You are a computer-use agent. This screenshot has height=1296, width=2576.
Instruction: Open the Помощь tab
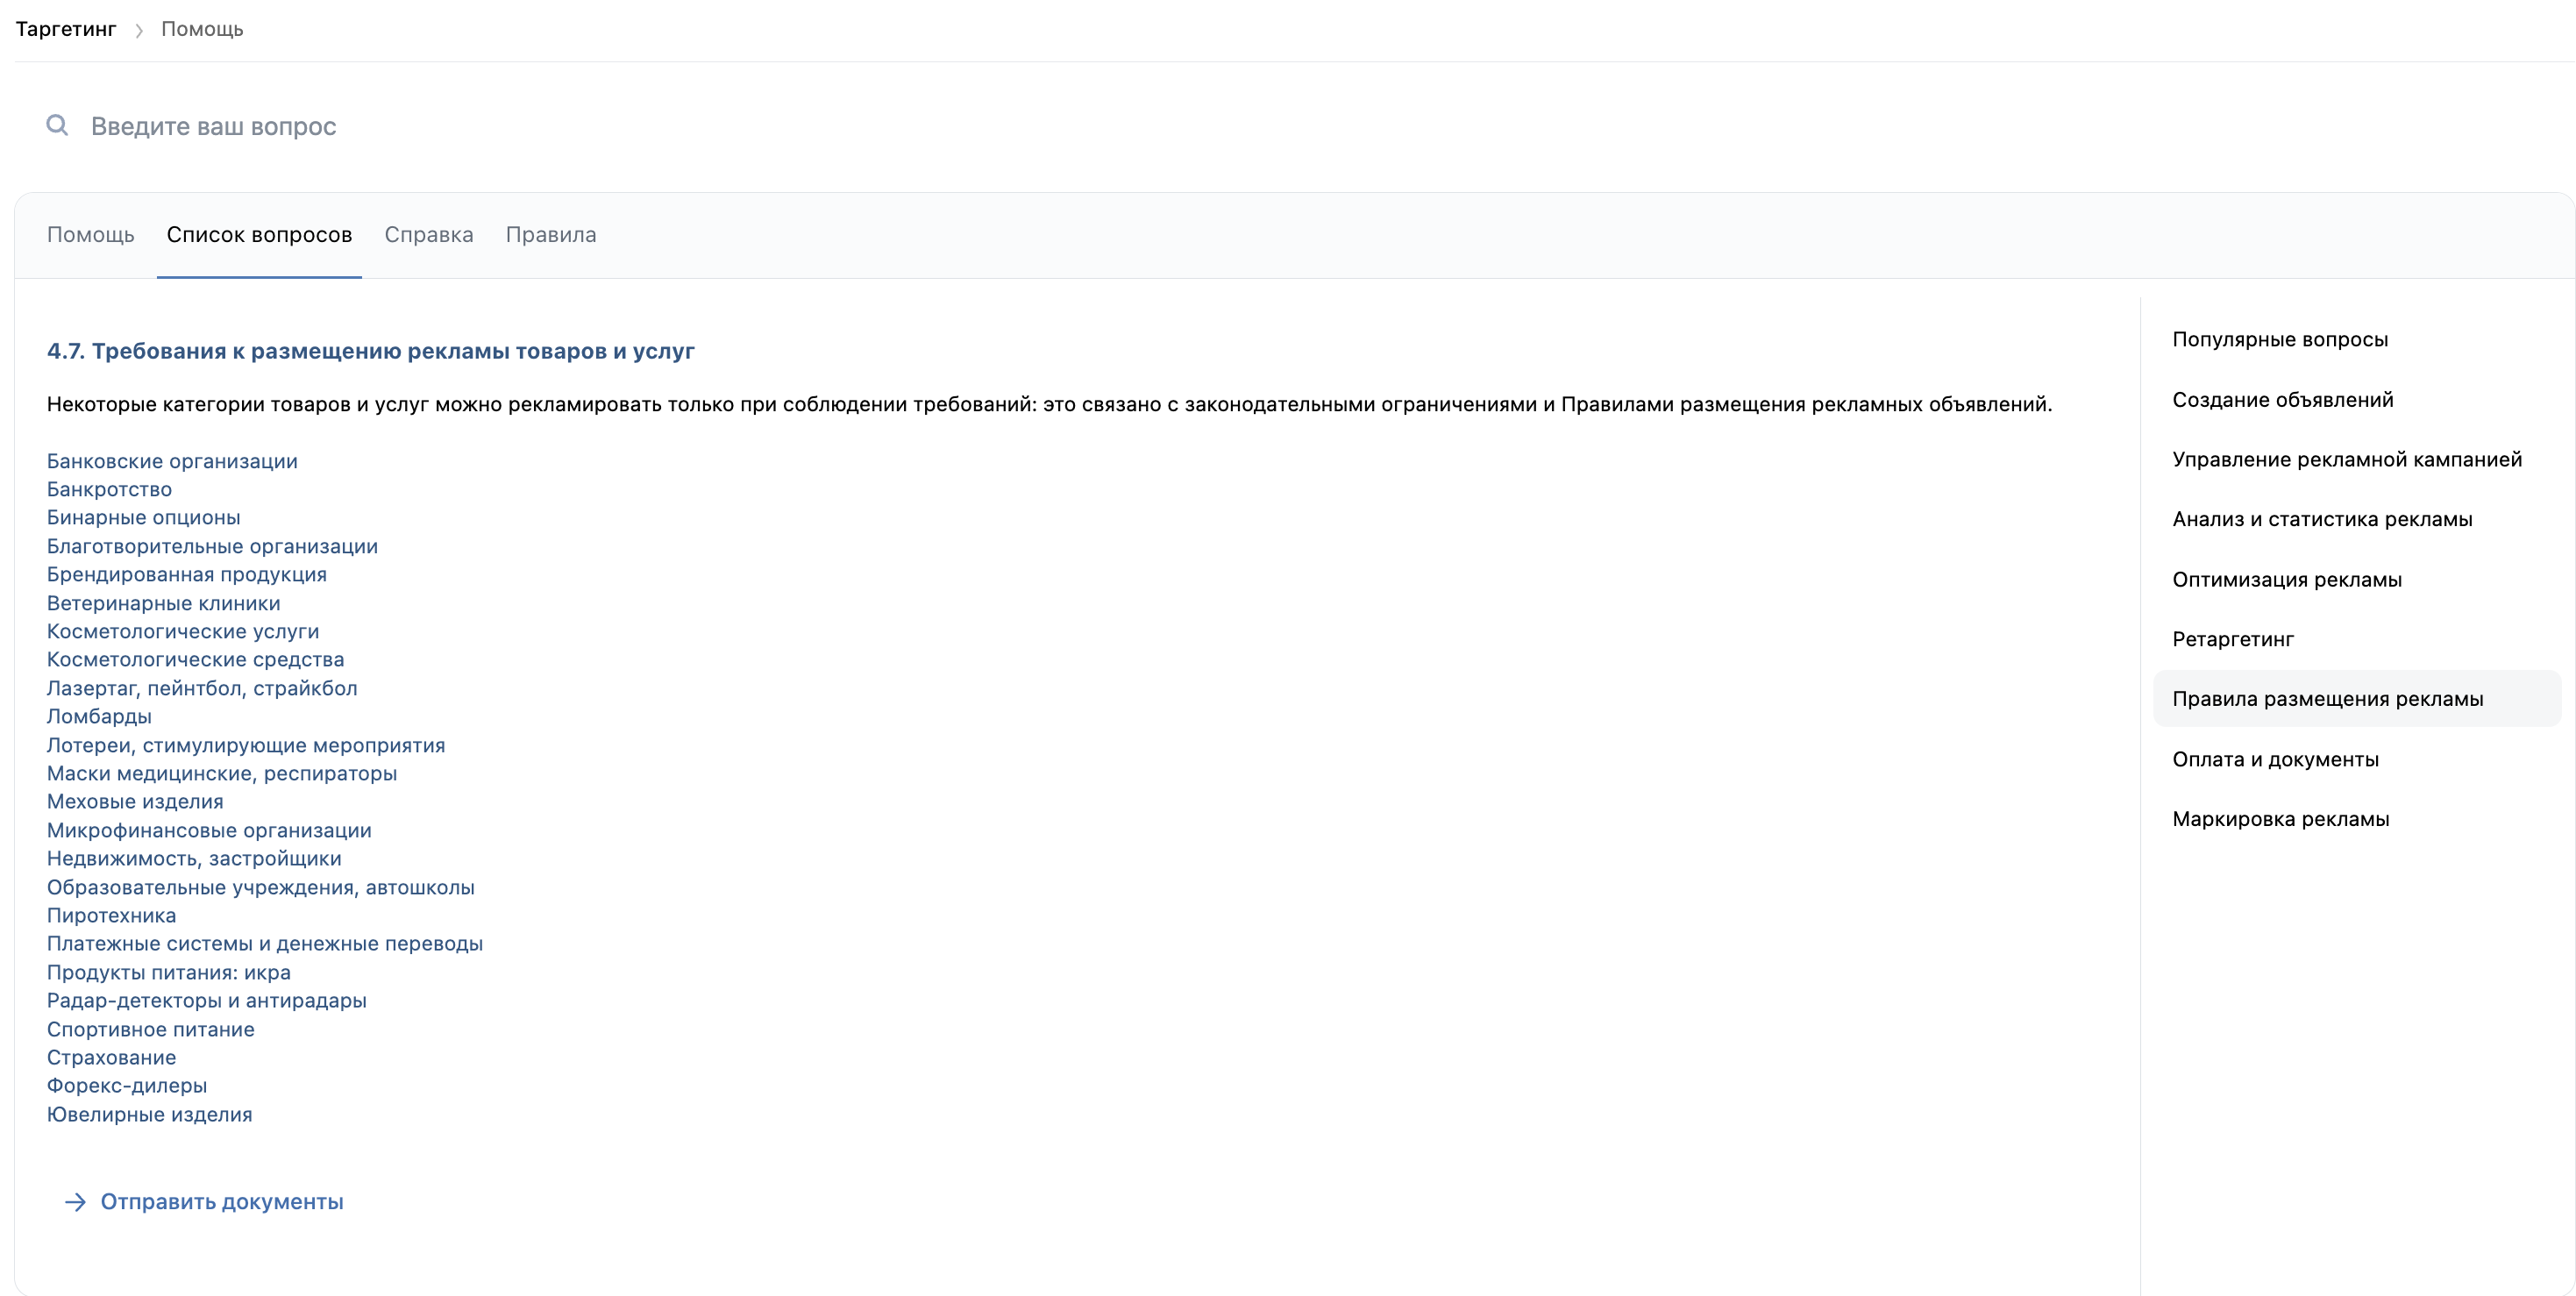[90, 235]
